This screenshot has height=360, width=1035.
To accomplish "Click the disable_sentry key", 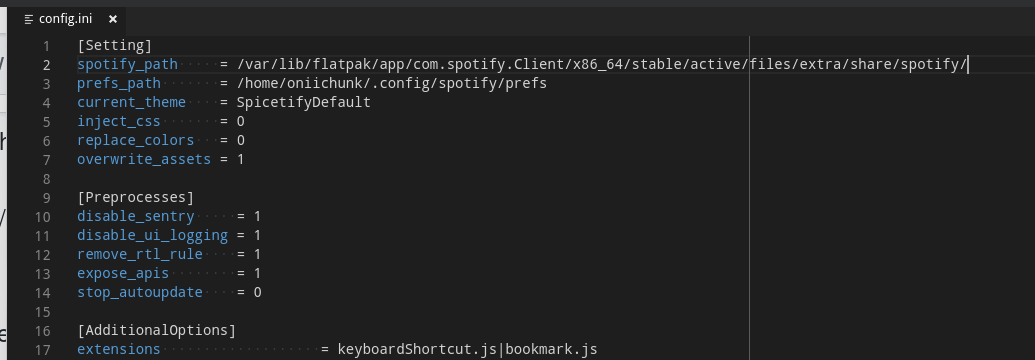I will [x=135, y=217].
